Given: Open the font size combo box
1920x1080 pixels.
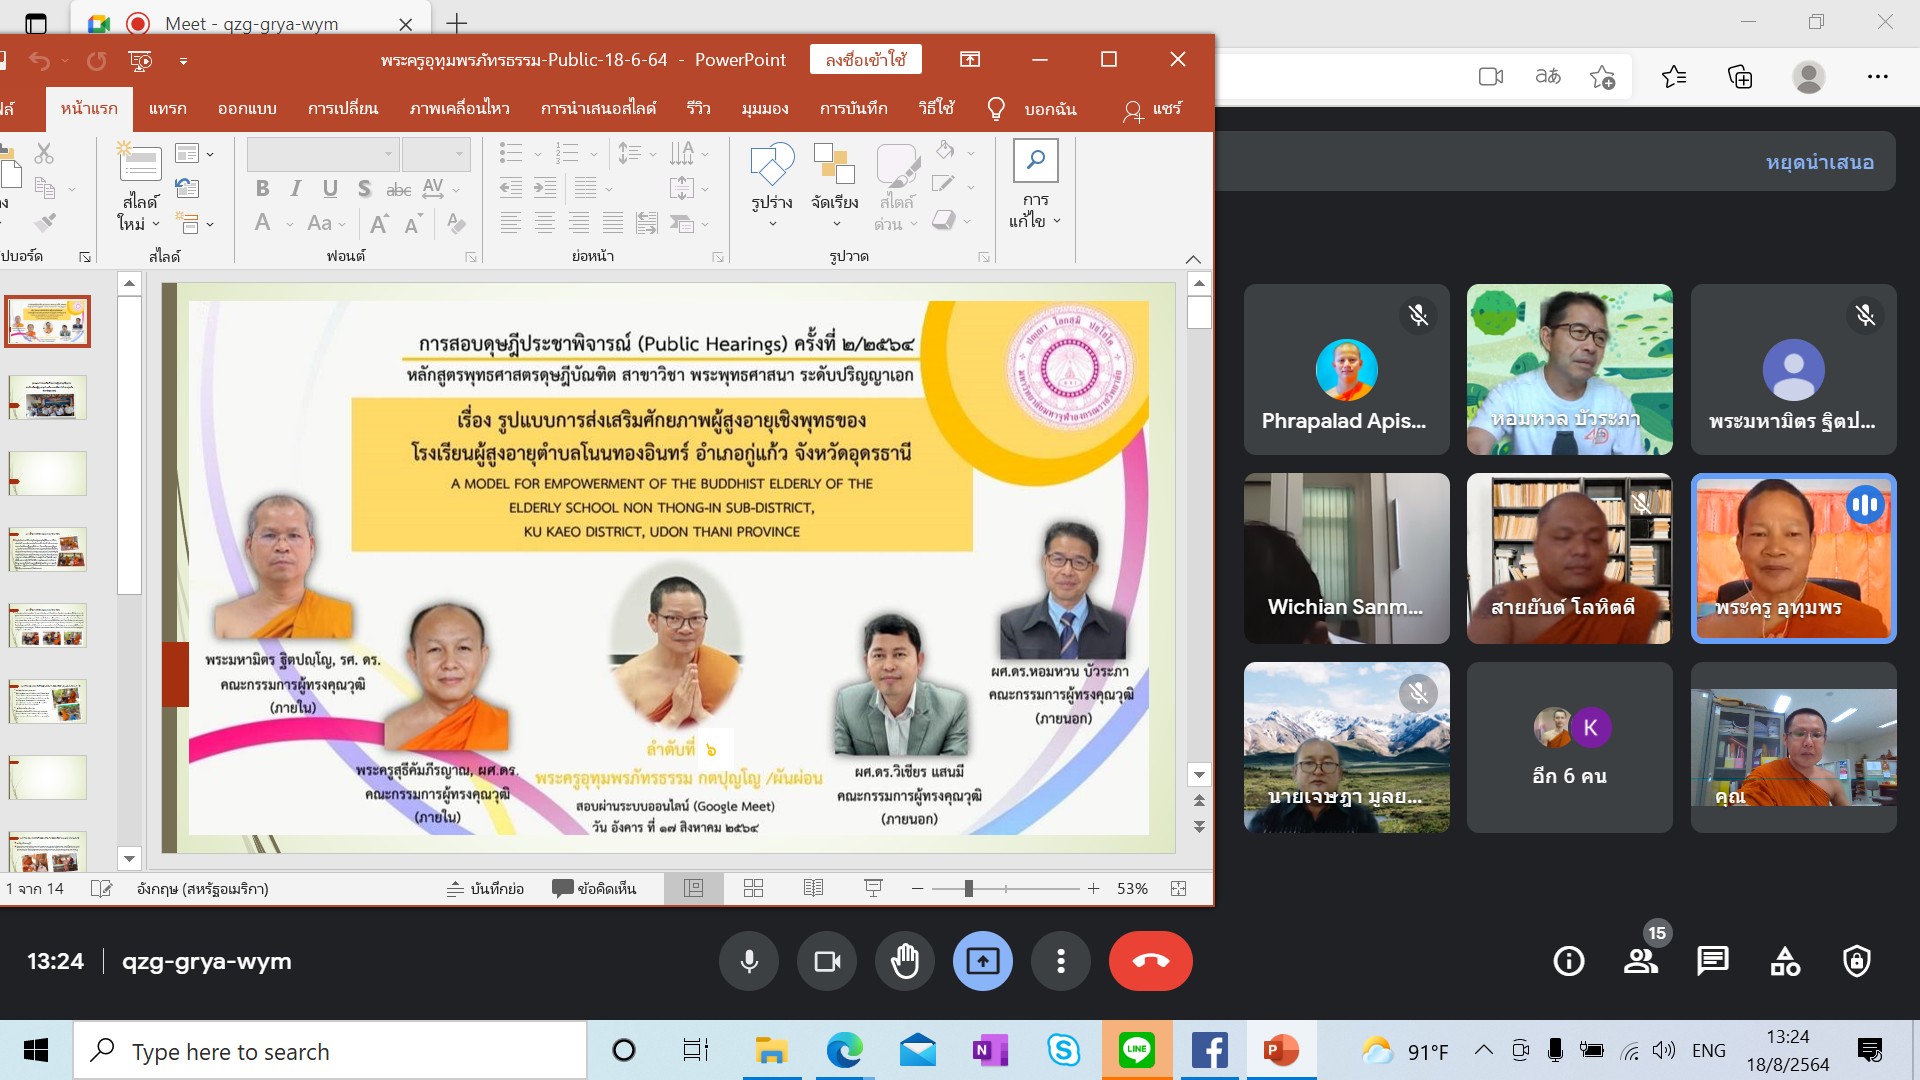Looking at the screenshot, I should pos(435,154).
